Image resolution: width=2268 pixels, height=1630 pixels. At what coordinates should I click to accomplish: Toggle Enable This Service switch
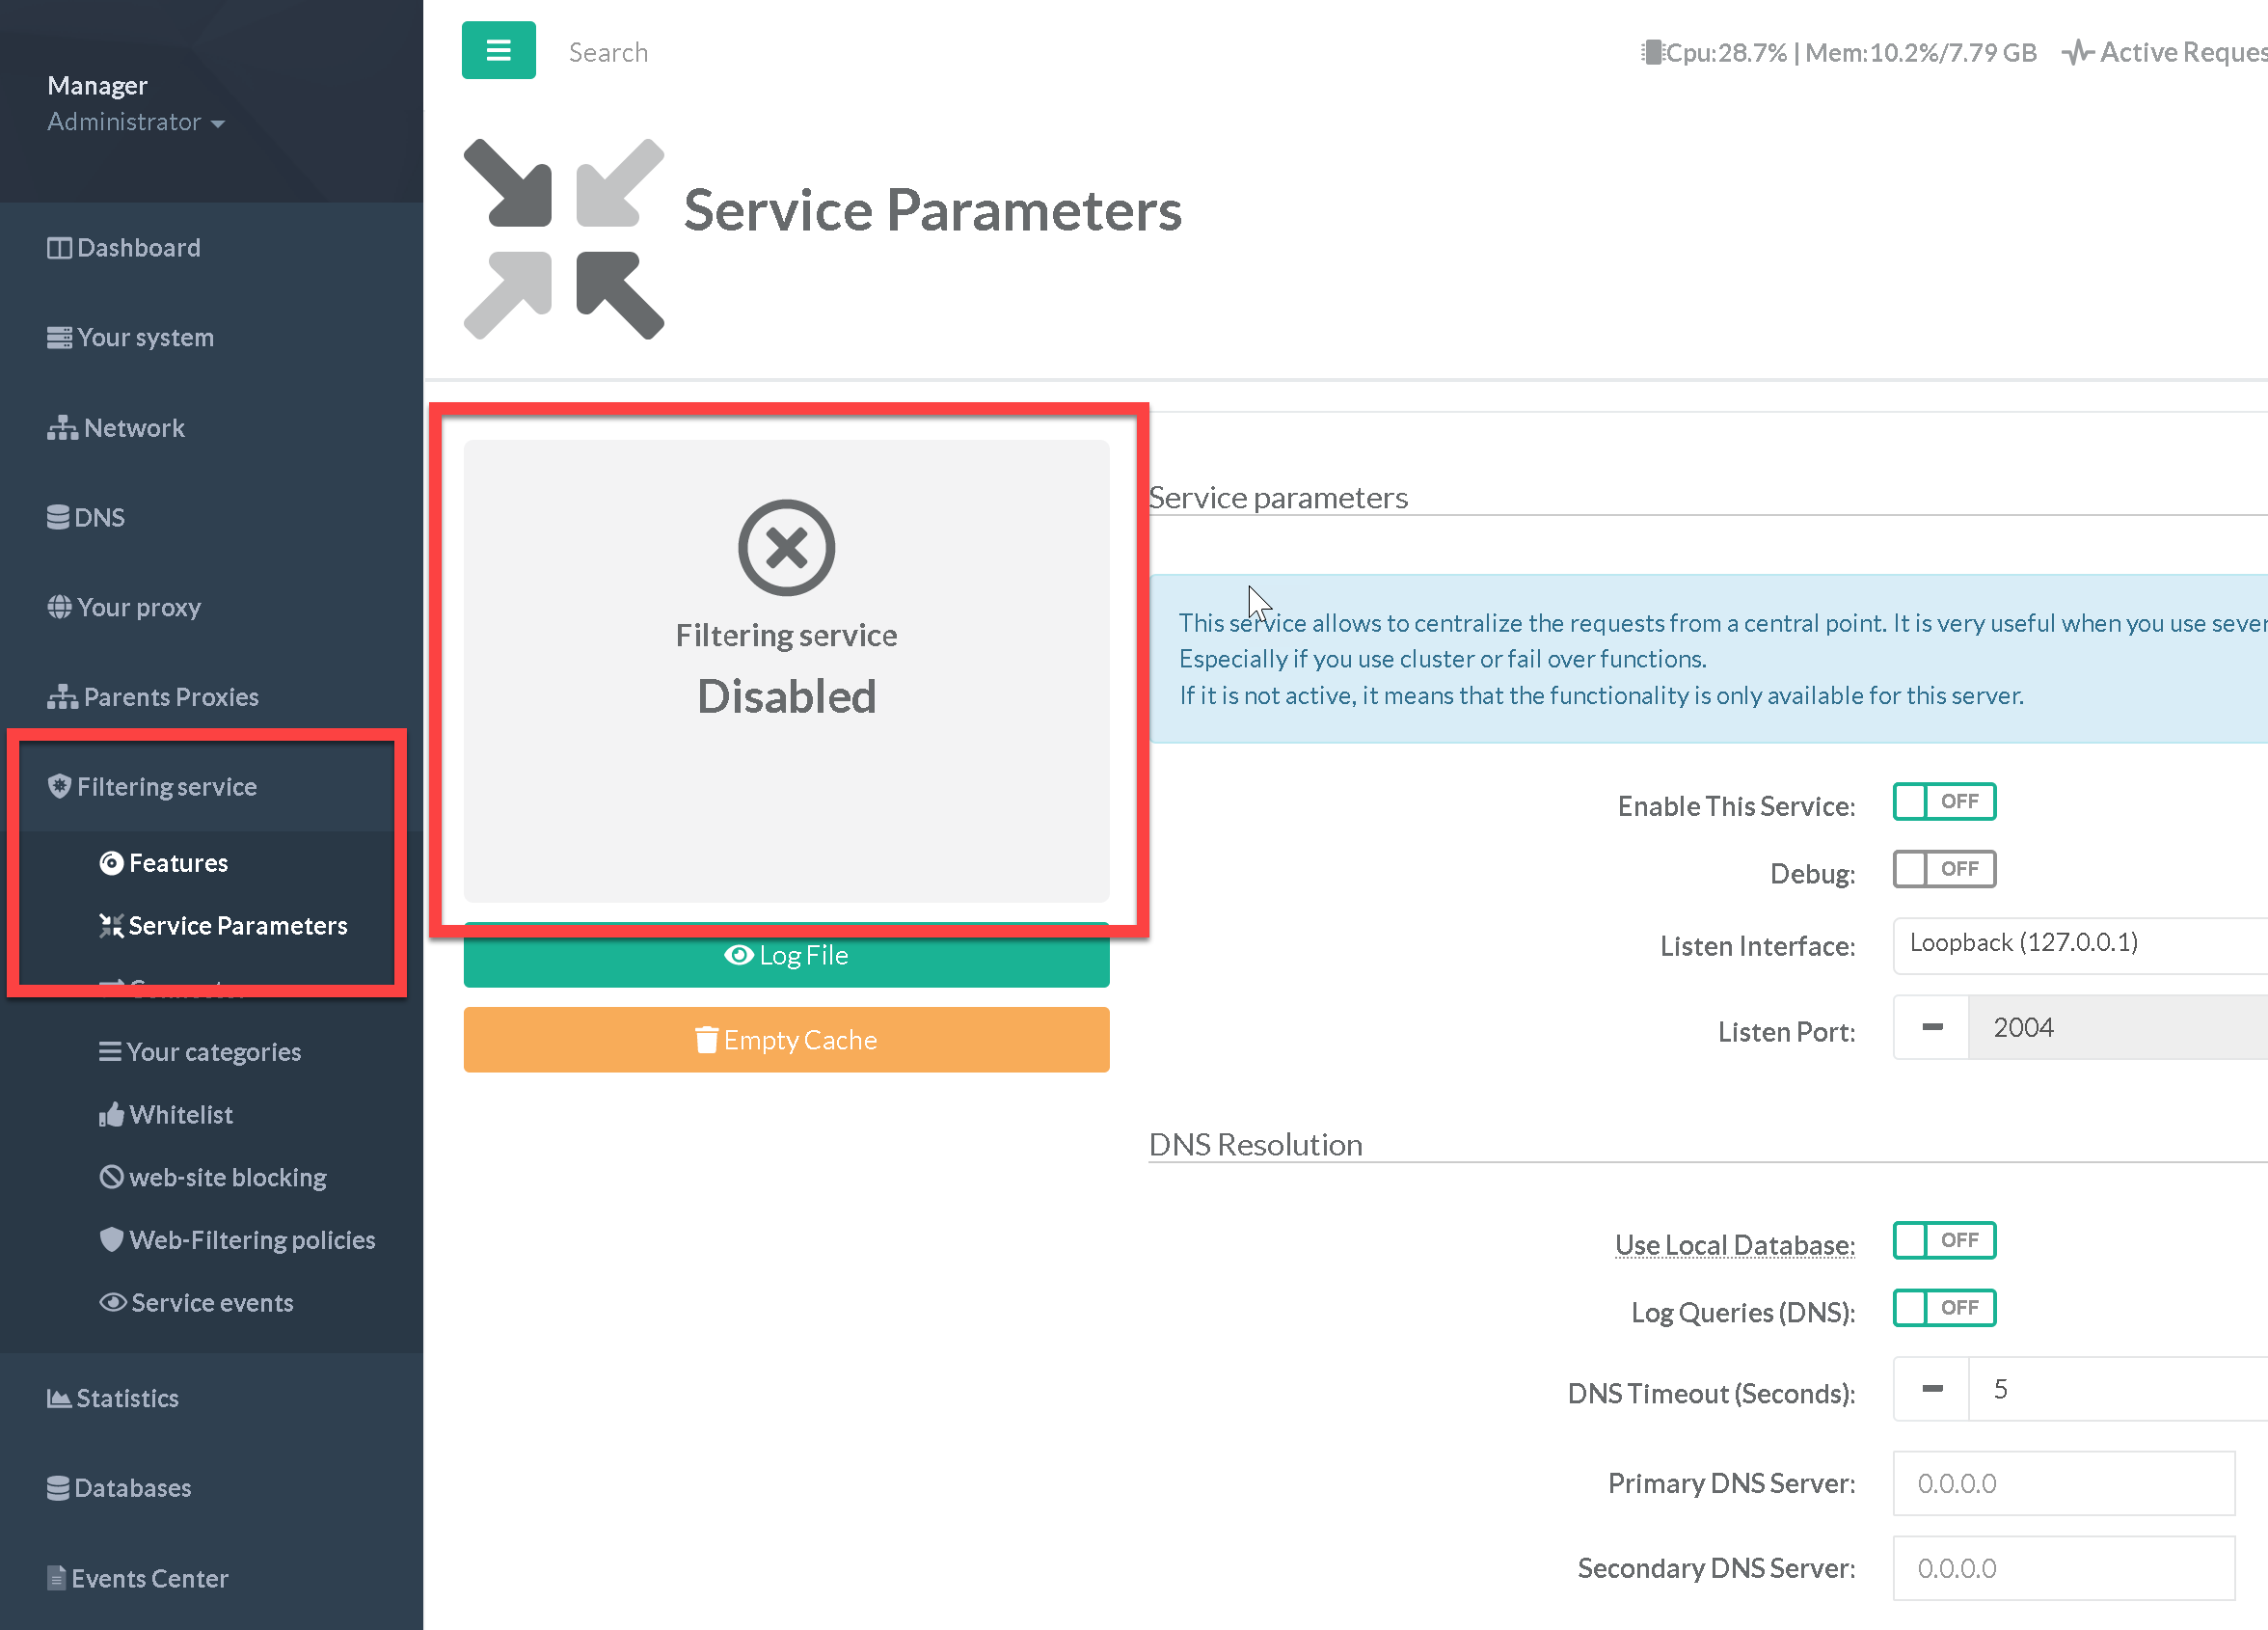coord(1943,802)
